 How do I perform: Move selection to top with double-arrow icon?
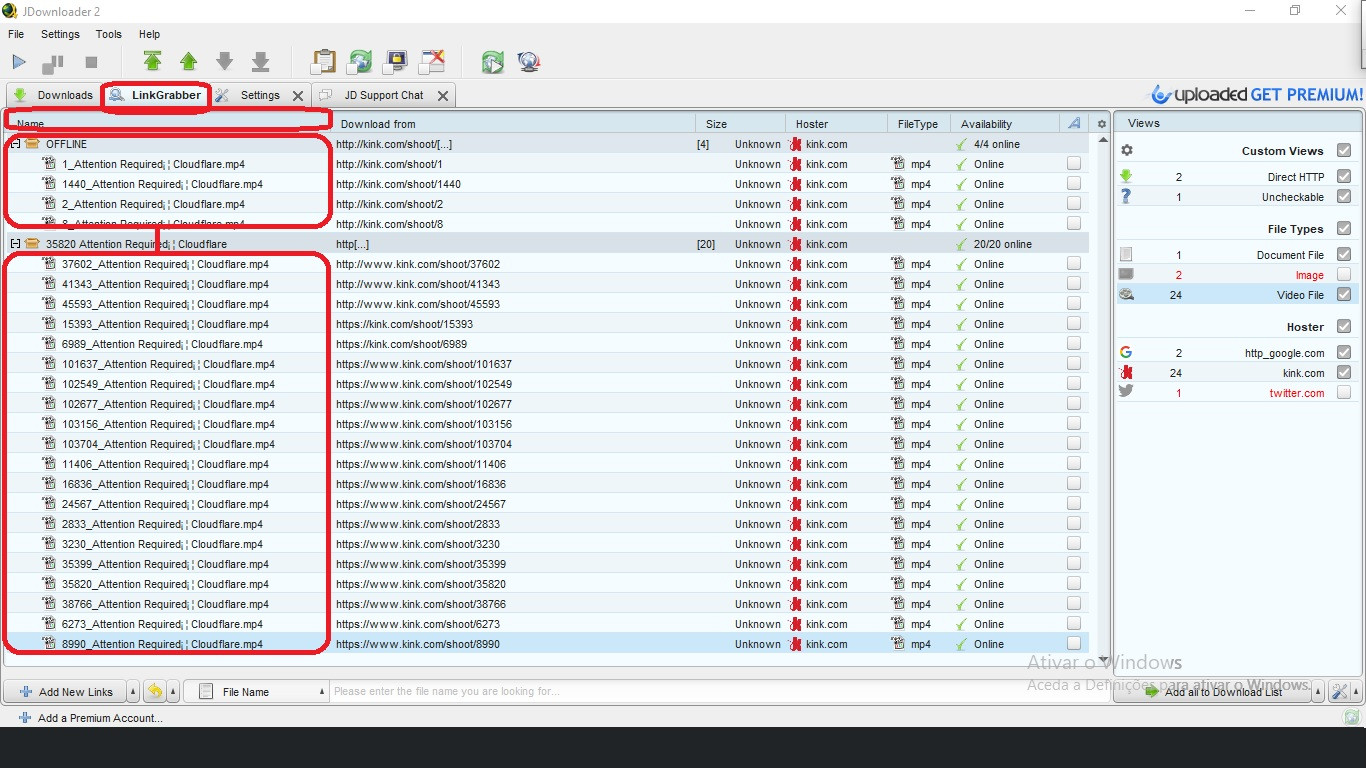coord(152,62)
